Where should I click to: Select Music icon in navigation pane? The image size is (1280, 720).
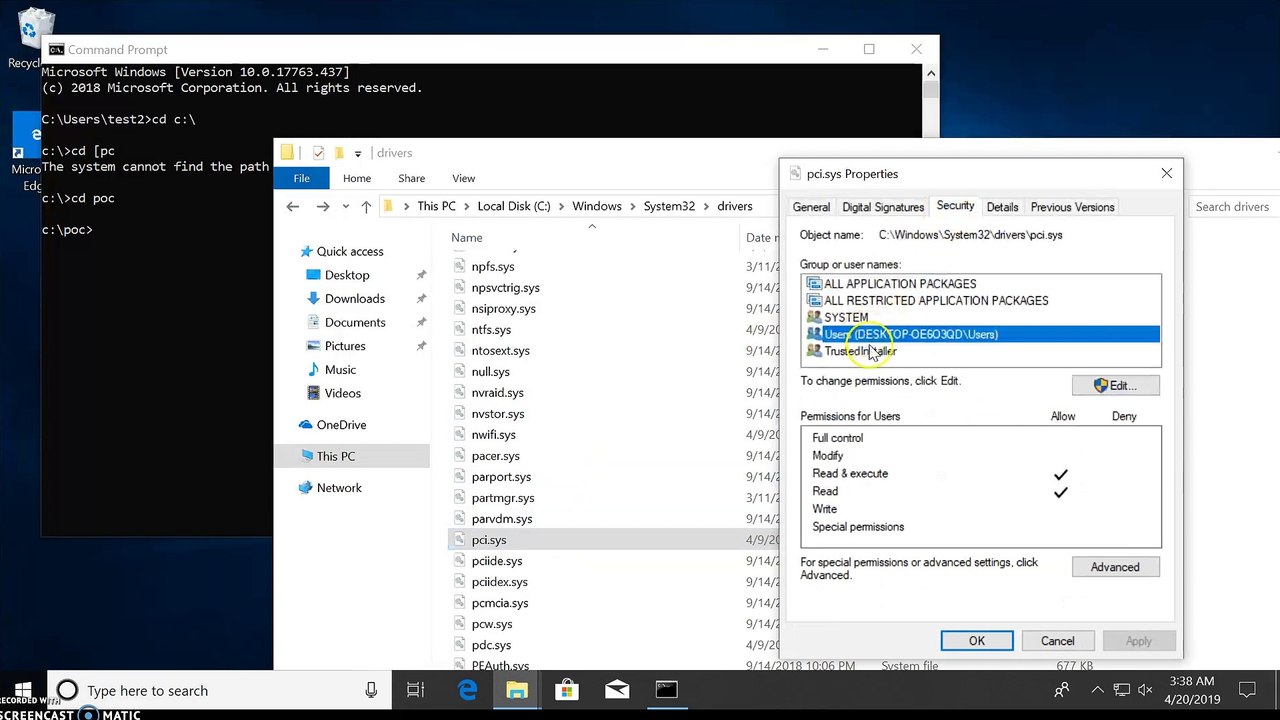click(x=312, y=369)
